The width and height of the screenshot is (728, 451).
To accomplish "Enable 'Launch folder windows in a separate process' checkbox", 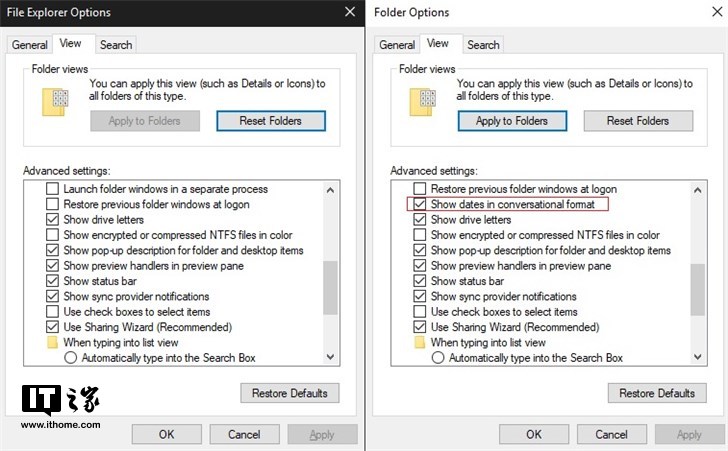I will (52, 189).
